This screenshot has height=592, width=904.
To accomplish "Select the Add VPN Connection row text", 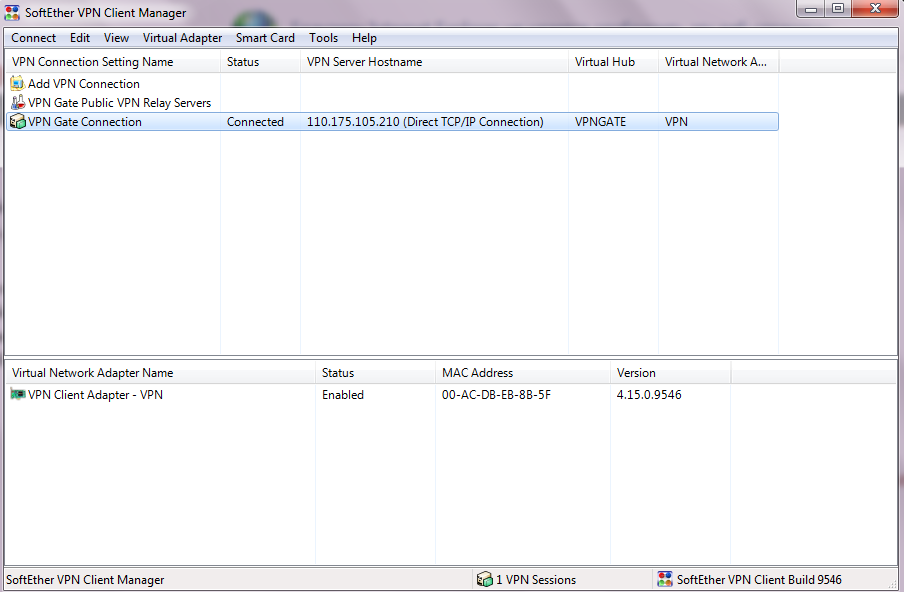I will point(84,84).
